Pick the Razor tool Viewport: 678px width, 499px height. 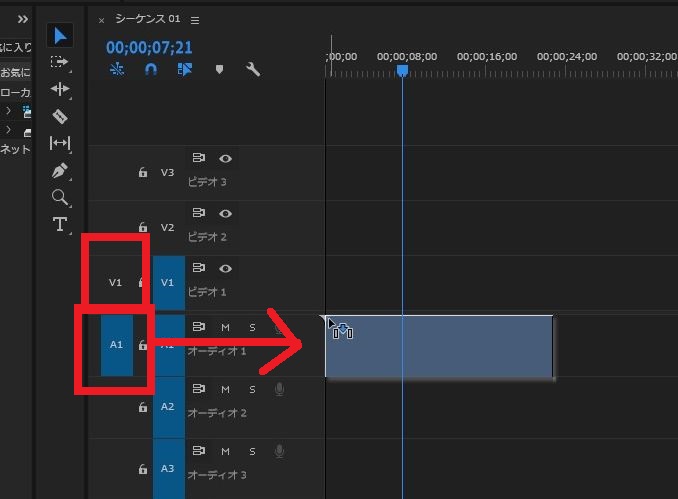60,116
